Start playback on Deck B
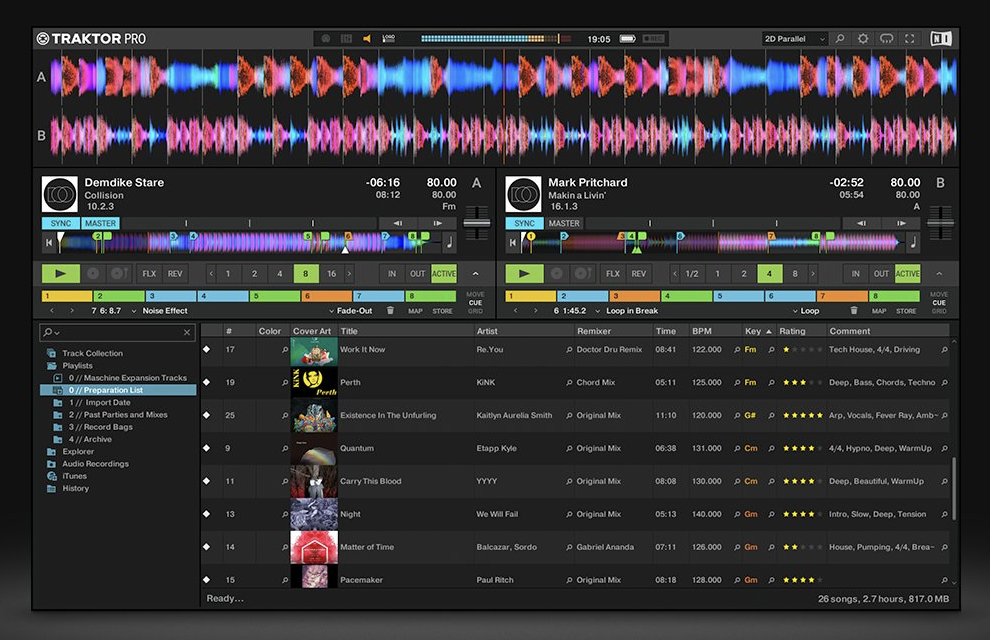Image resolution: width=990 pixels, height=640 pixels. [524, 273]
